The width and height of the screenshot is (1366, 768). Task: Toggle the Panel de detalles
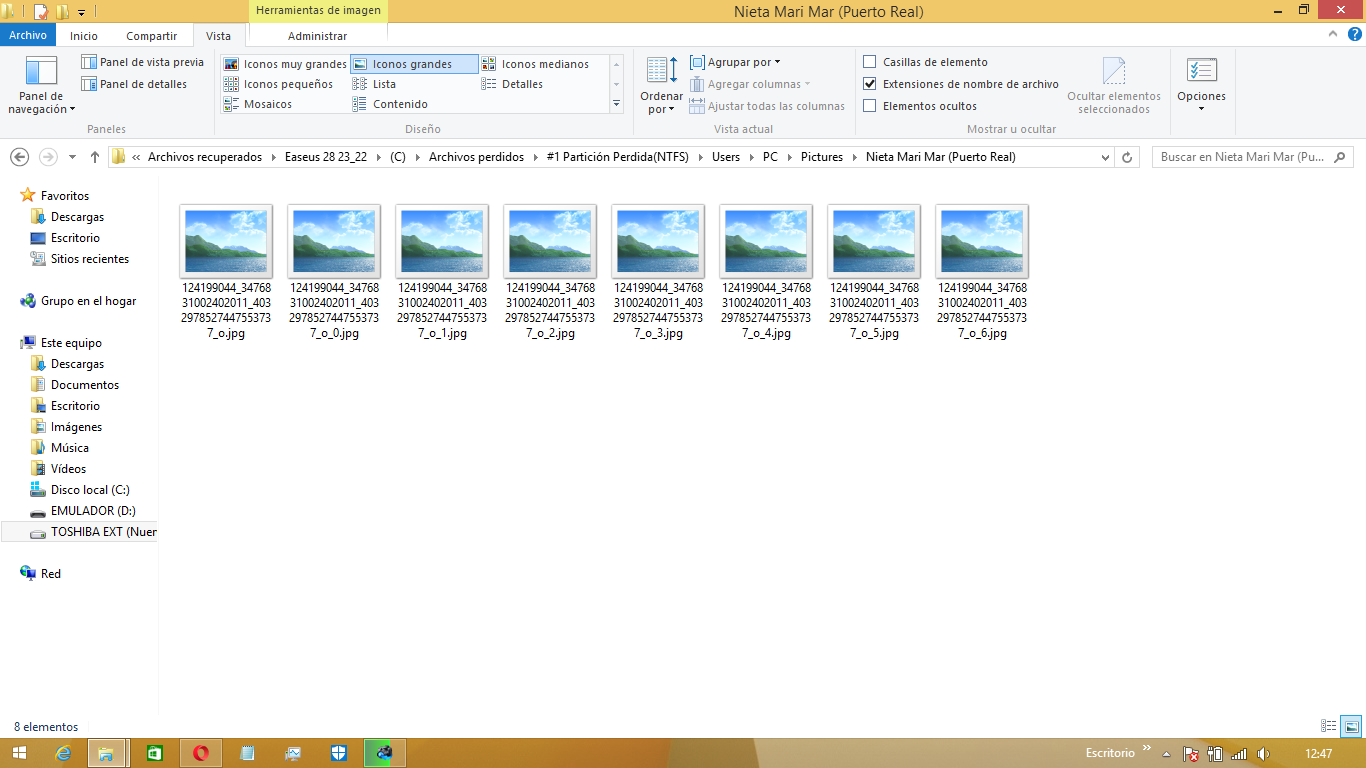coord(134,84)
